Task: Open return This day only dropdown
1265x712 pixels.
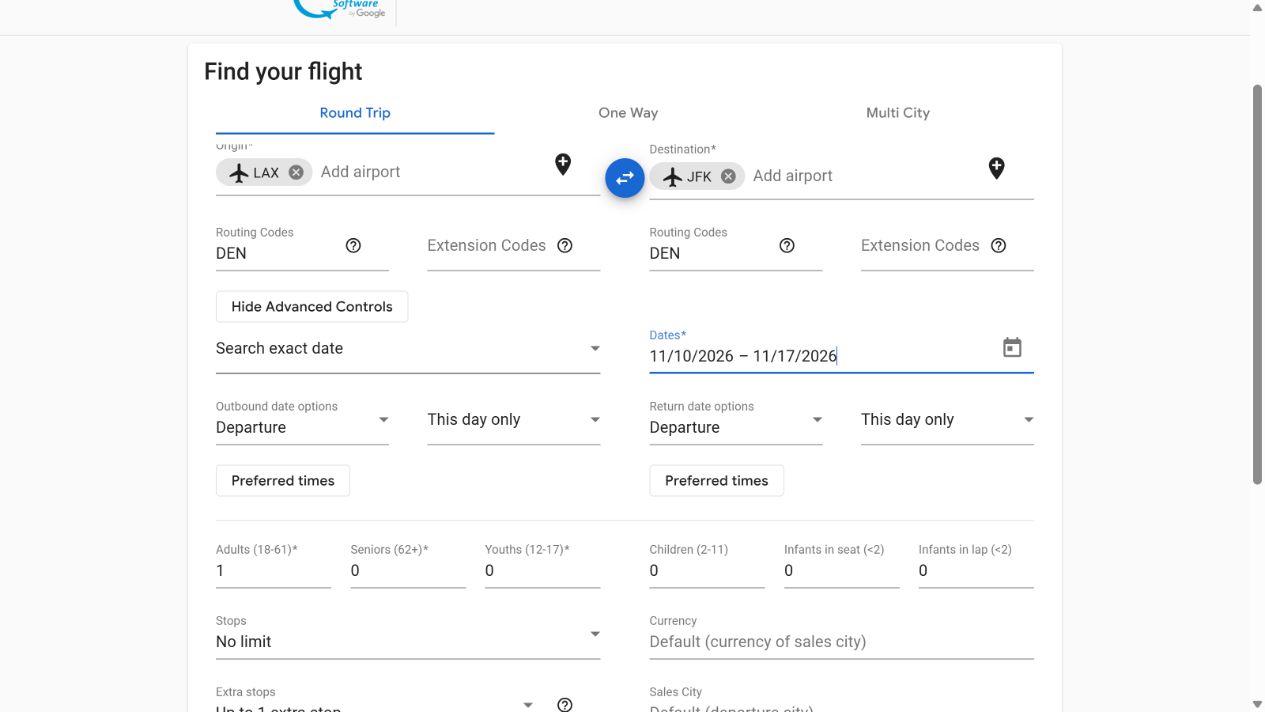Action: [x=947, y=420]
